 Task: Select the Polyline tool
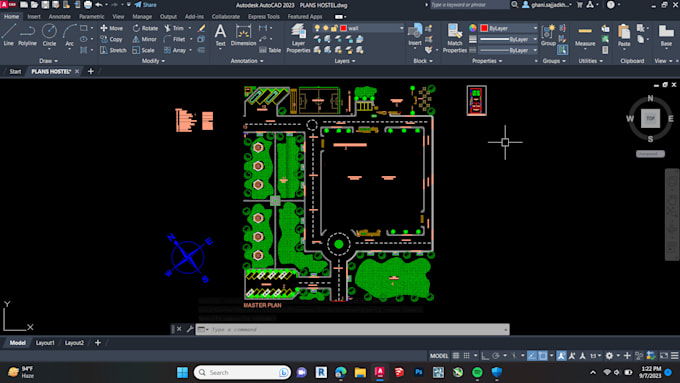(27, 35)
